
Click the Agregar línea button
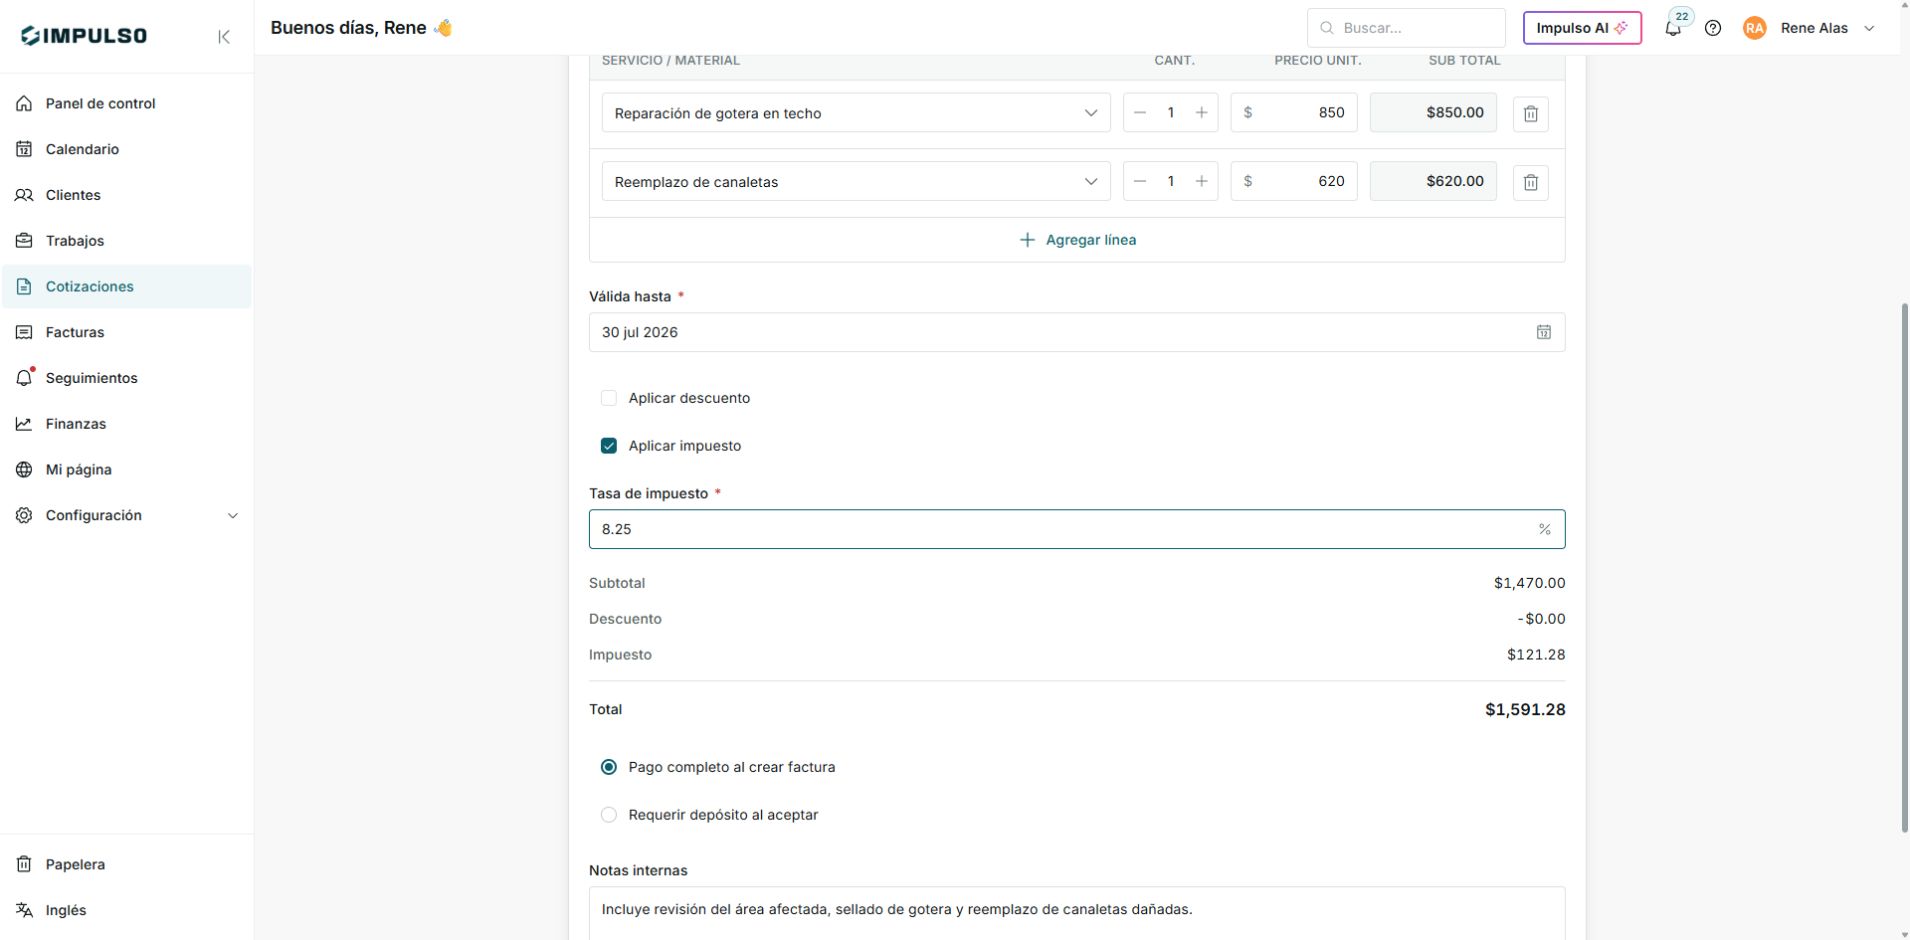click(x=1077, y=240)
